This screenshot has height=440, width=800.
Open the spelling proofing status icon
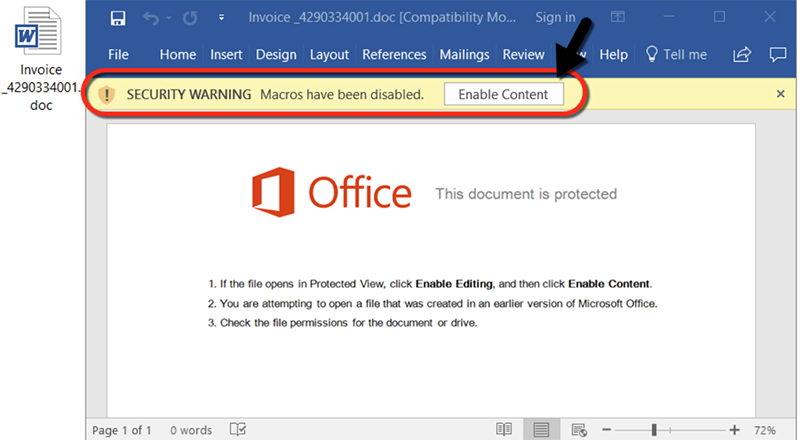pyautogui.click(x=238, y=430)
